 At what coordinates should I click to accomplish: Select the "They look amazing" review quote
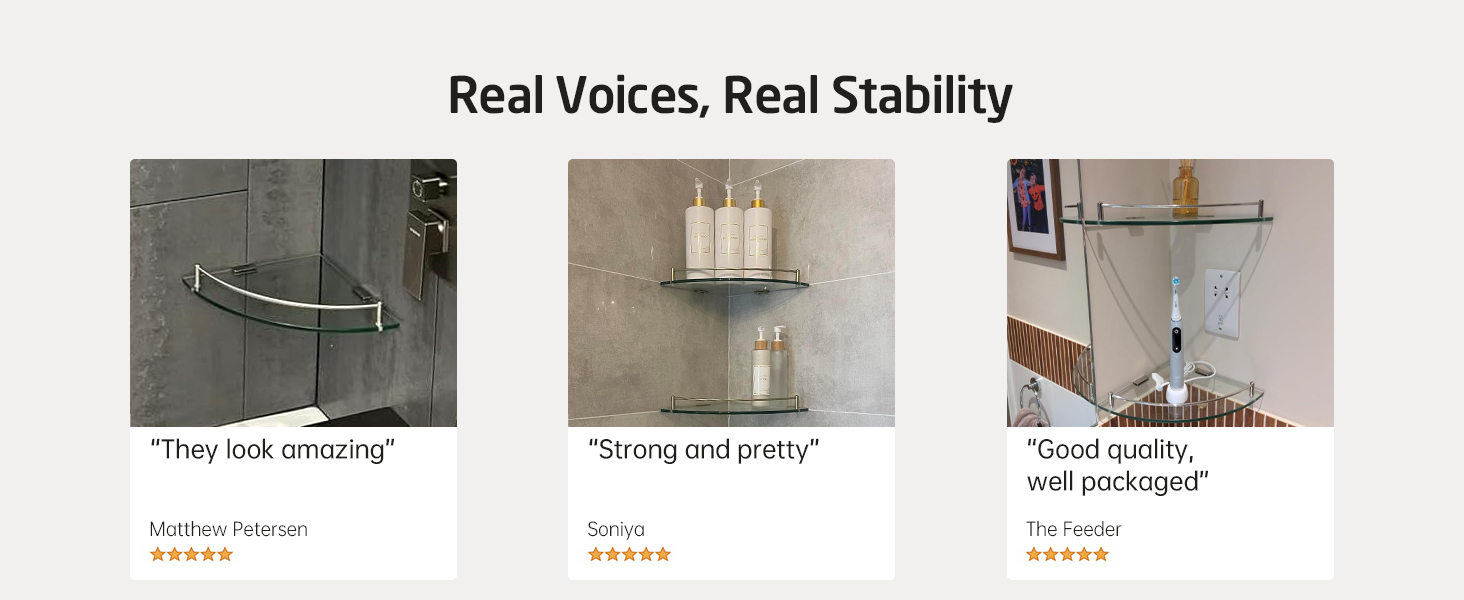pyautogui.click(x=273, y=450)
